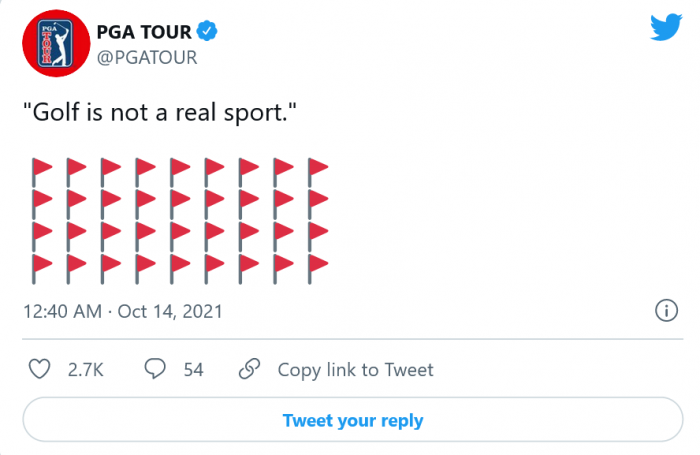Open the @PGATOUR handle link
The image size is (700, 455).
coord(147,57)
